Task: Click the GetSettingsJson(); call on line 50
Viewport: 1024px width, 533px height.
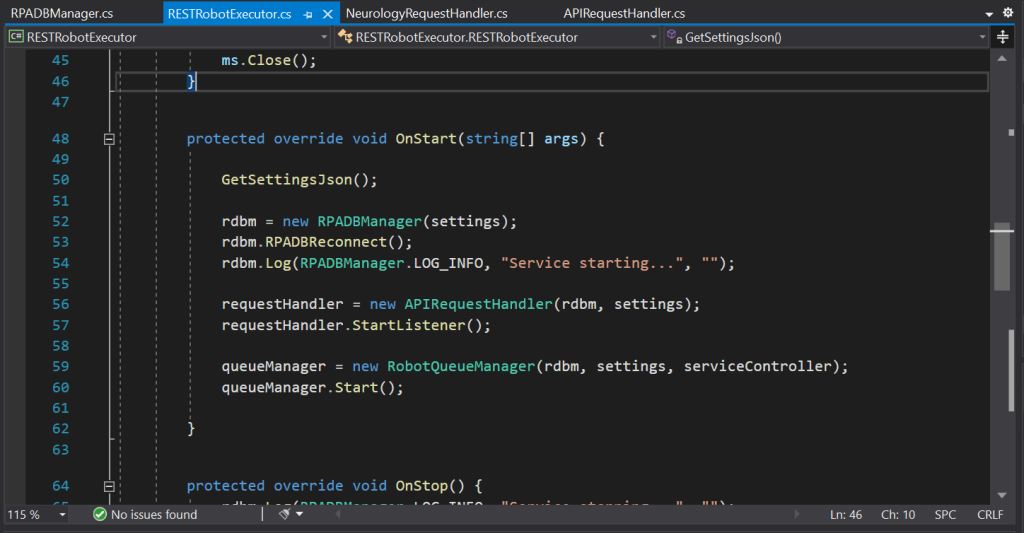Action: (x=299, y=180)
